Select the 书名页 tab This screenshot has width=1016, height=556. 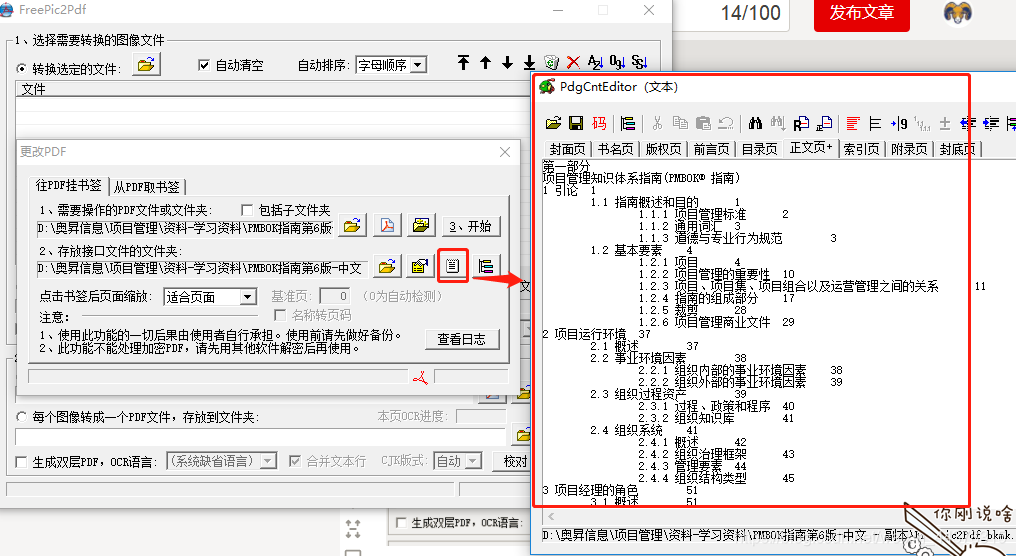point(615,149)
